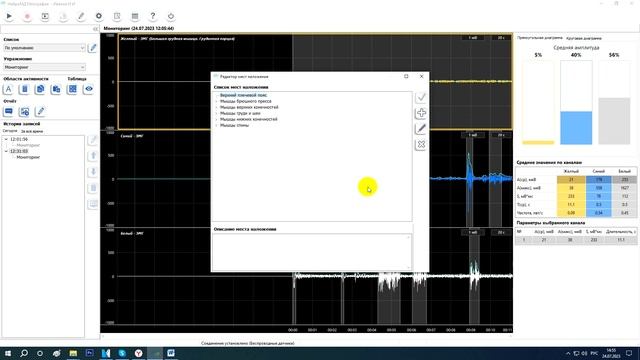Collapse left panel with double-arrow button

pyautogui.click(x=96, y=29)
